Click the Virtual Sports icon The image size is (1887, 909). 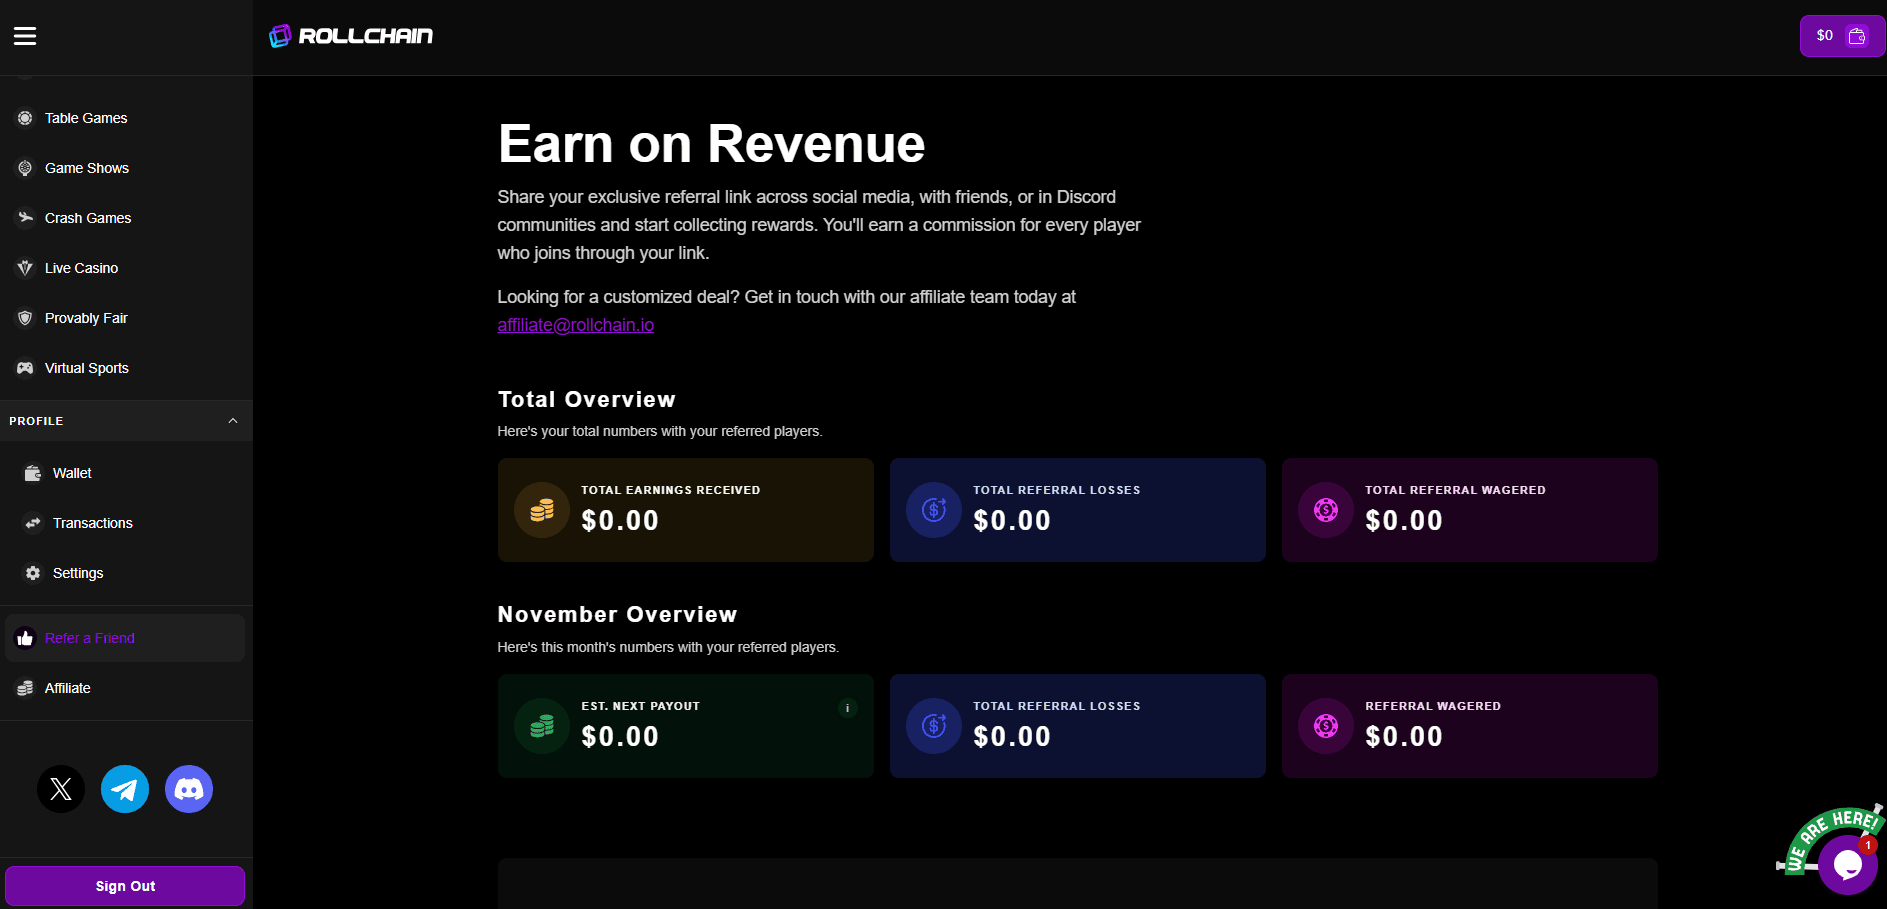pyautogui.click(x=24, y=368)
